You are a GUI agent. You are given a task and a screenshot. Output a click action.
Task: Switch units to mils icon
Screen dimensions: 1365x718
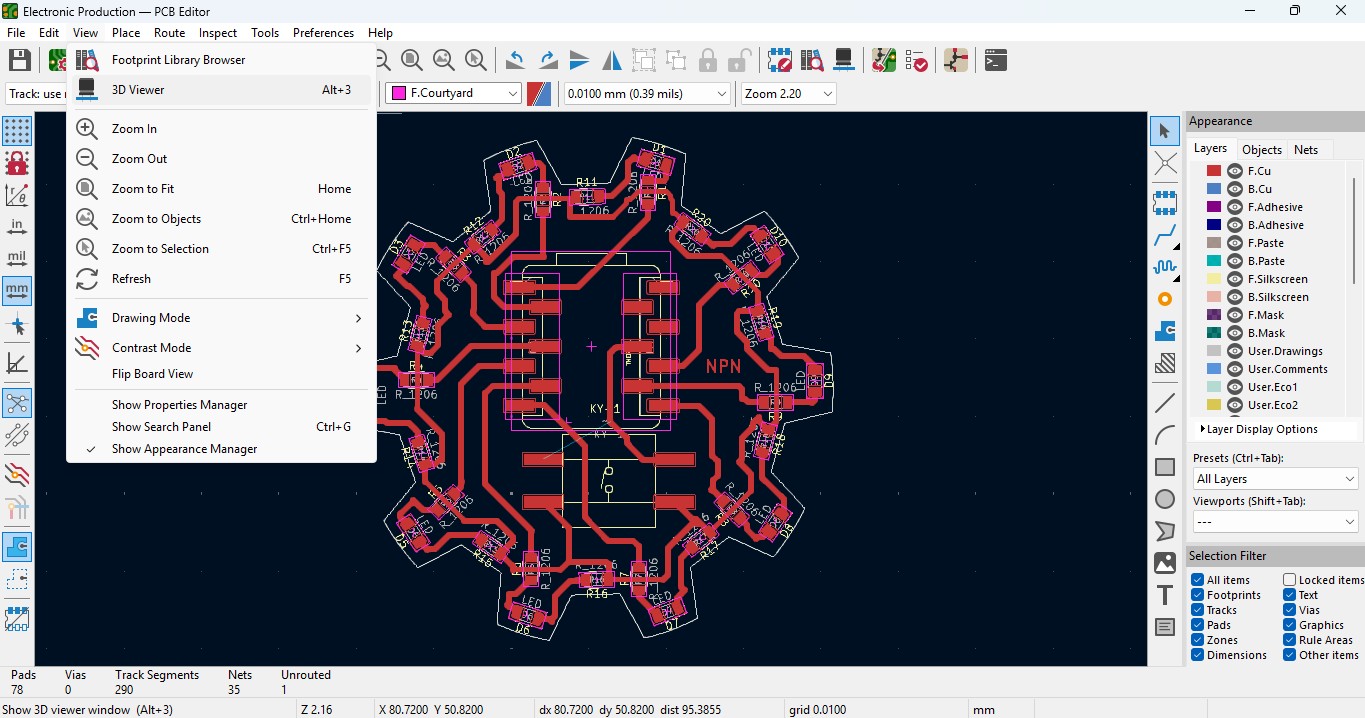(x=17, y=259)
